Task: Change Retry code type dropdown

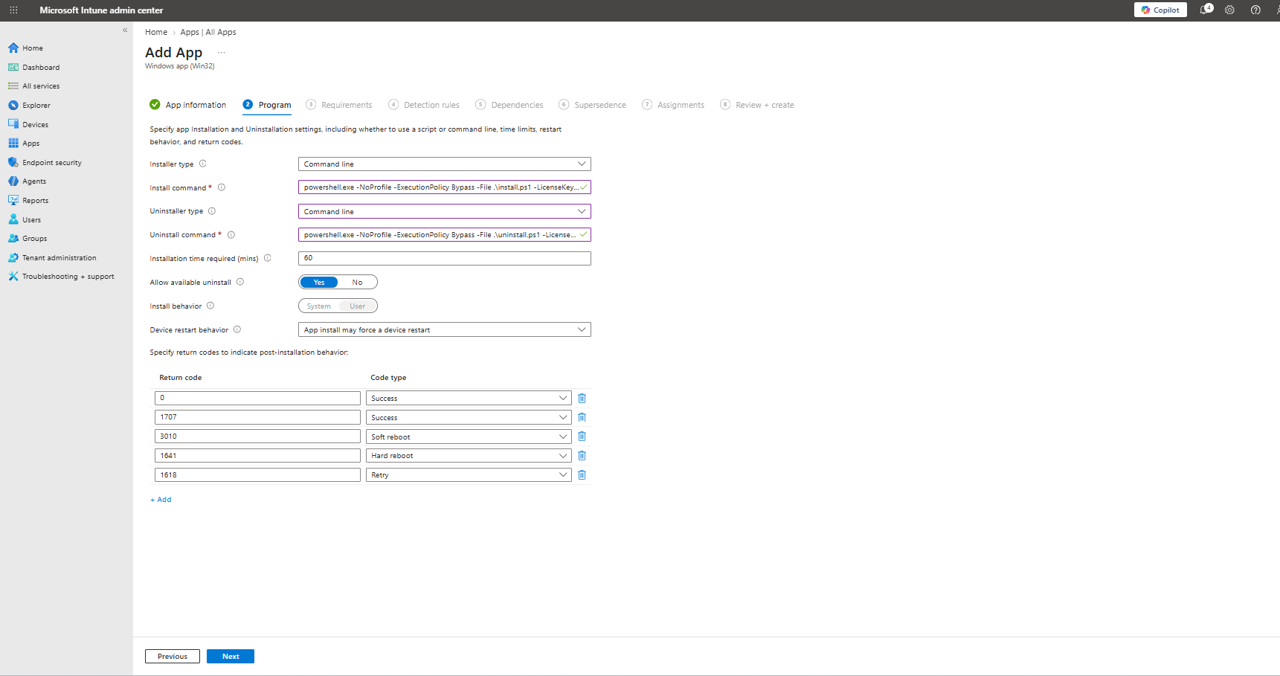Action: pos(469,475)
